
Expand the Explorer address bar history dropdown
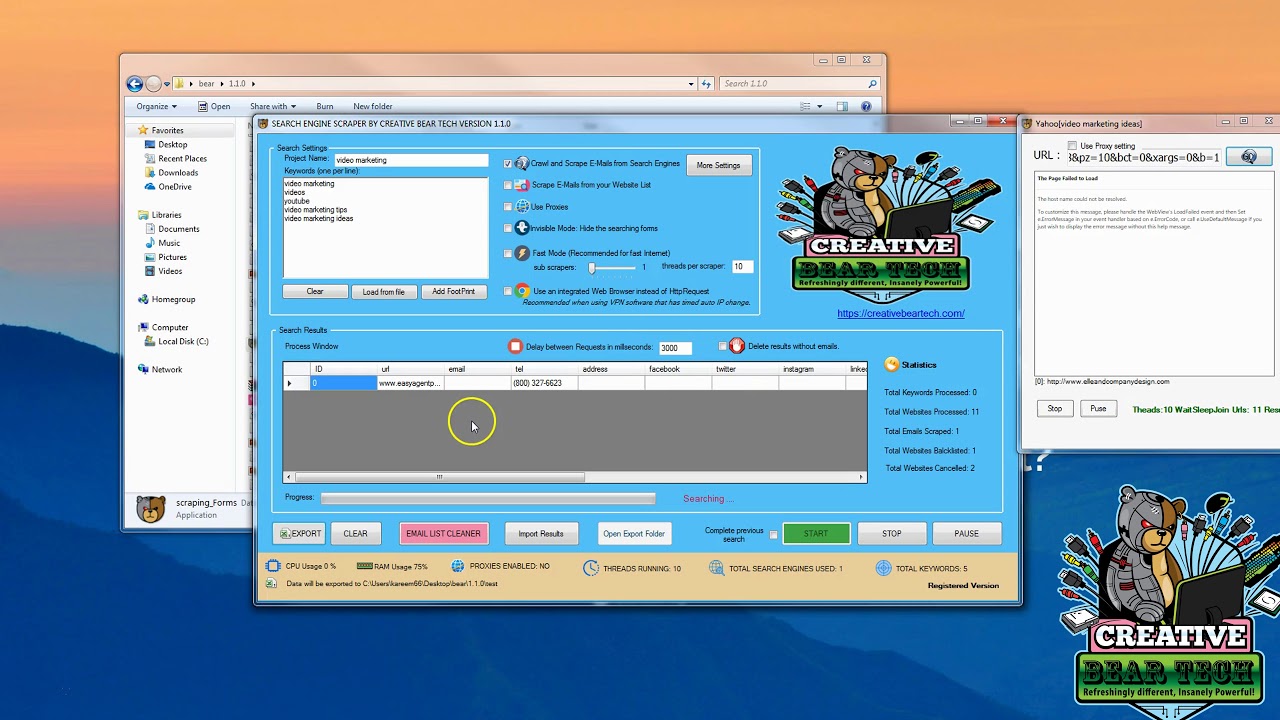[x=692, y=84]
